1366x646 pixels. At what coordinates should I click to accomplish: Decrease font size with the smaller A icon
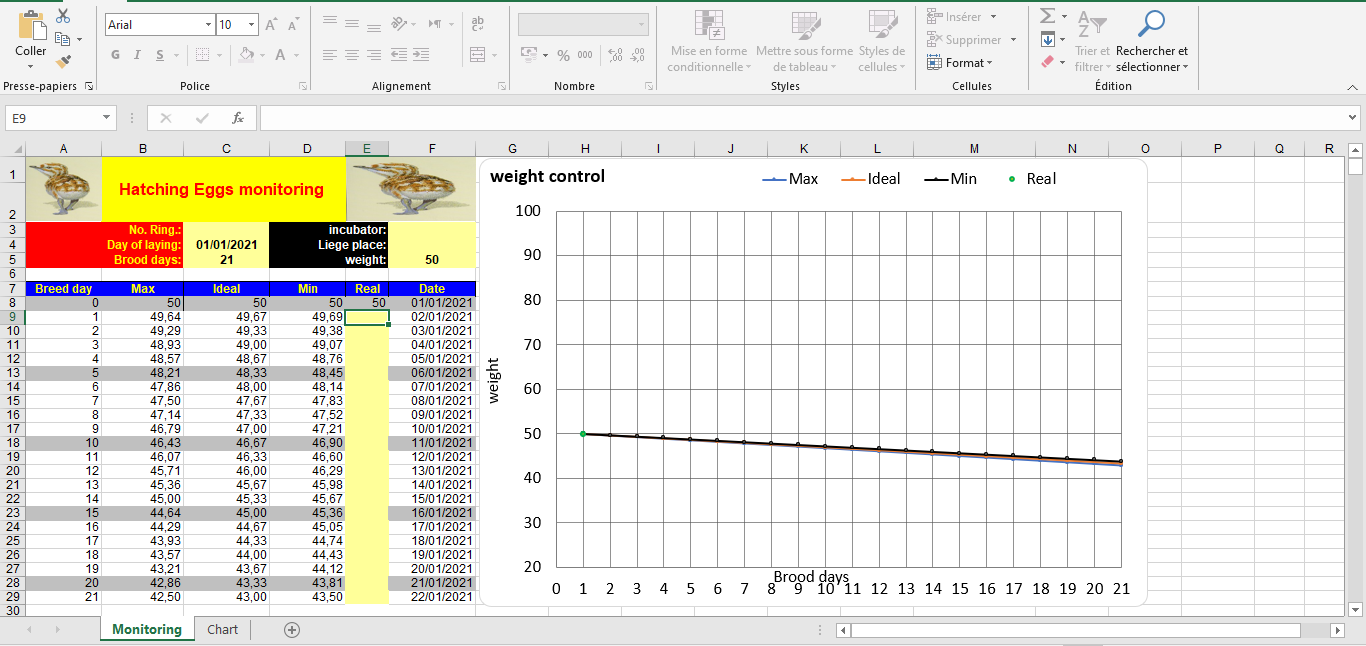coord(293,25)
